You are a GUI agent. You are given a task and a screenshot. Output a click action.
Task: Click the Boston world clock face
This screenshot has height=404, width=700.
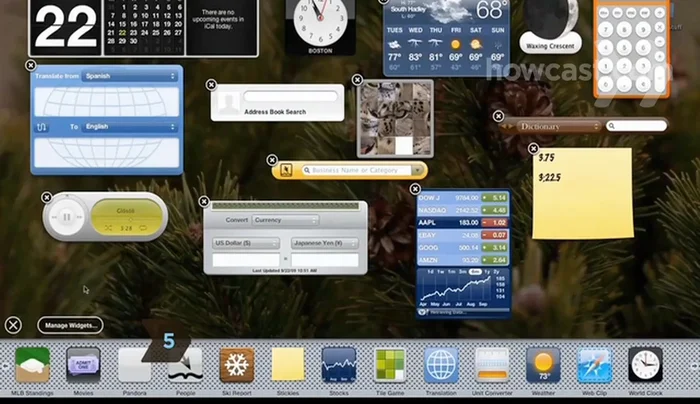tap(320, 21)
